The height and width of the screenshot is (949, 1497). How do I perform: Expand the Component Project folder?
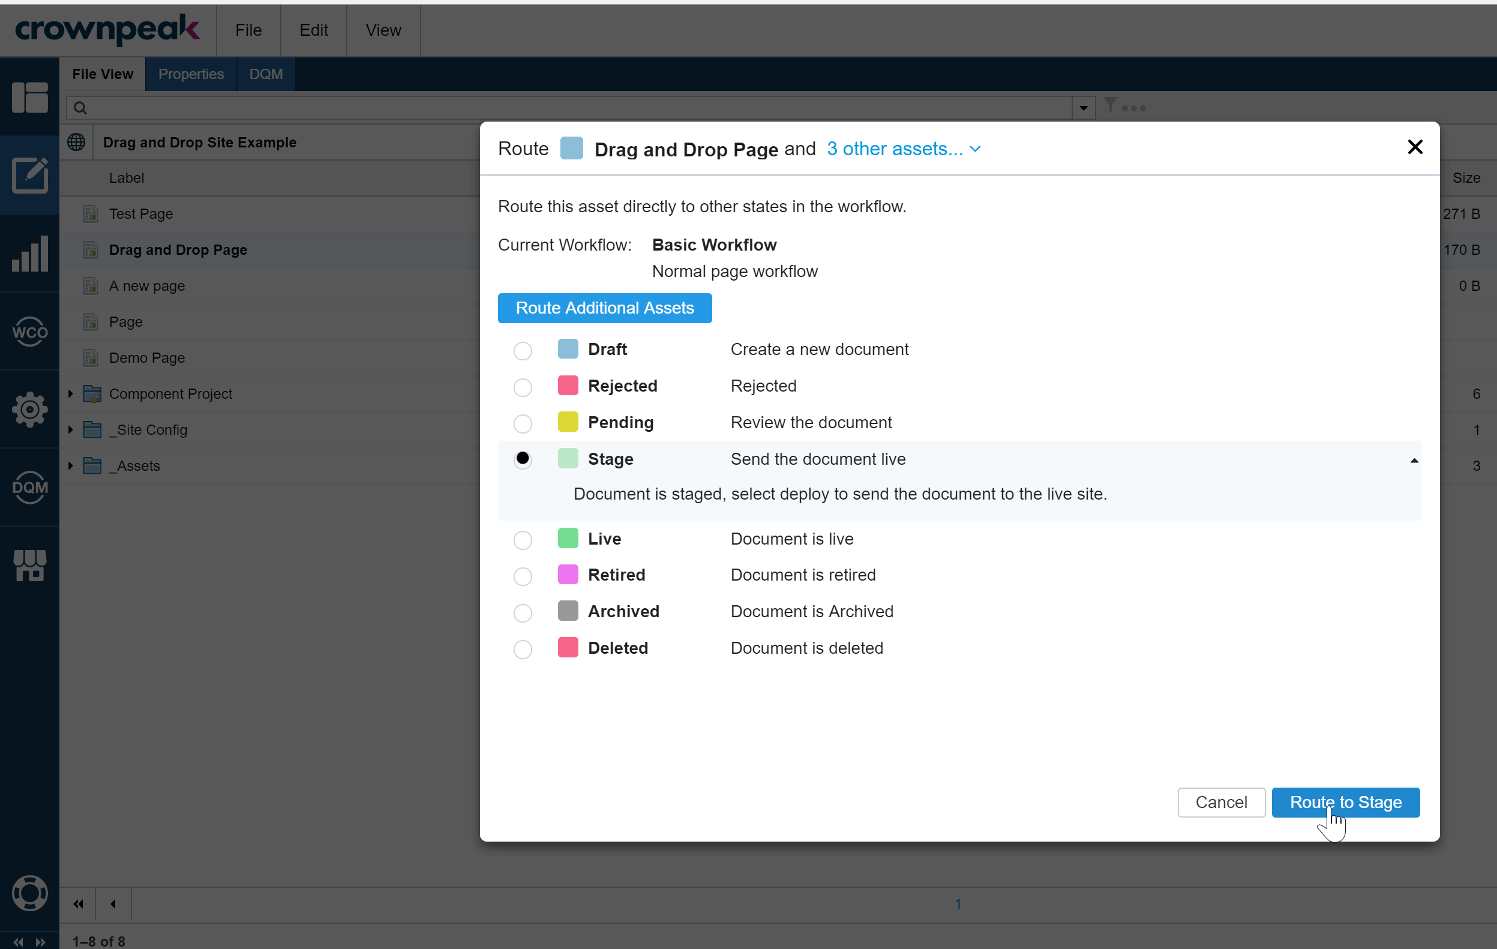[71, 394]
